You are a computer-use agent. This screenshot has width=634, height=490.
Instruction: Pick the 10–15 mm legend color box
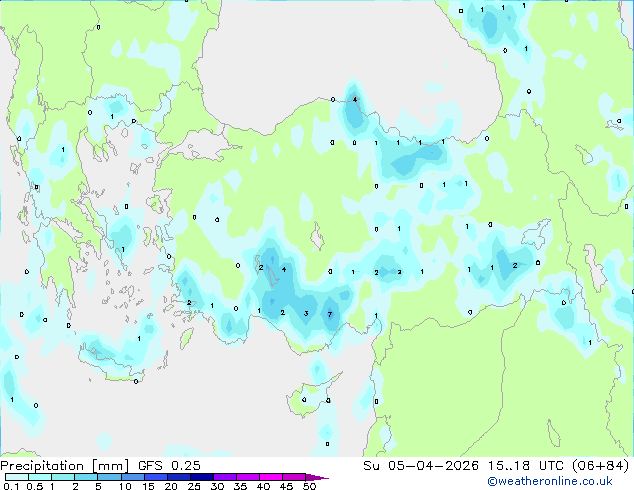pos(132,477)
